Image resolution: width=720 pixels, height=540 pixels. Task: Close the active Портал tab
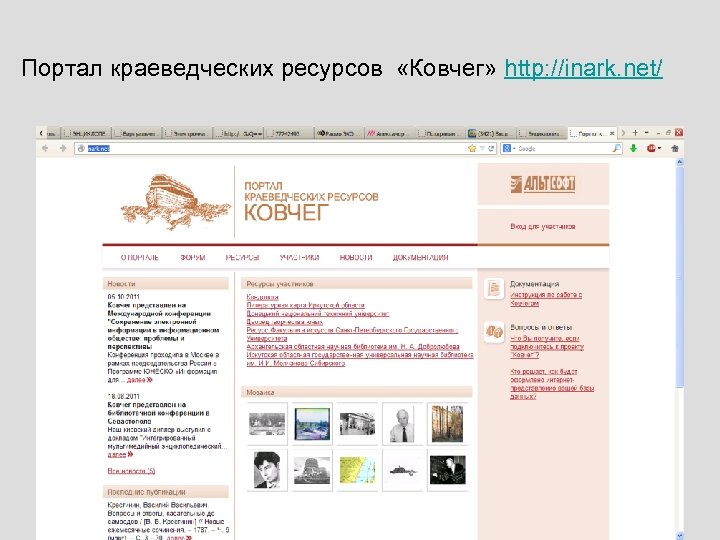pos(612,133)
